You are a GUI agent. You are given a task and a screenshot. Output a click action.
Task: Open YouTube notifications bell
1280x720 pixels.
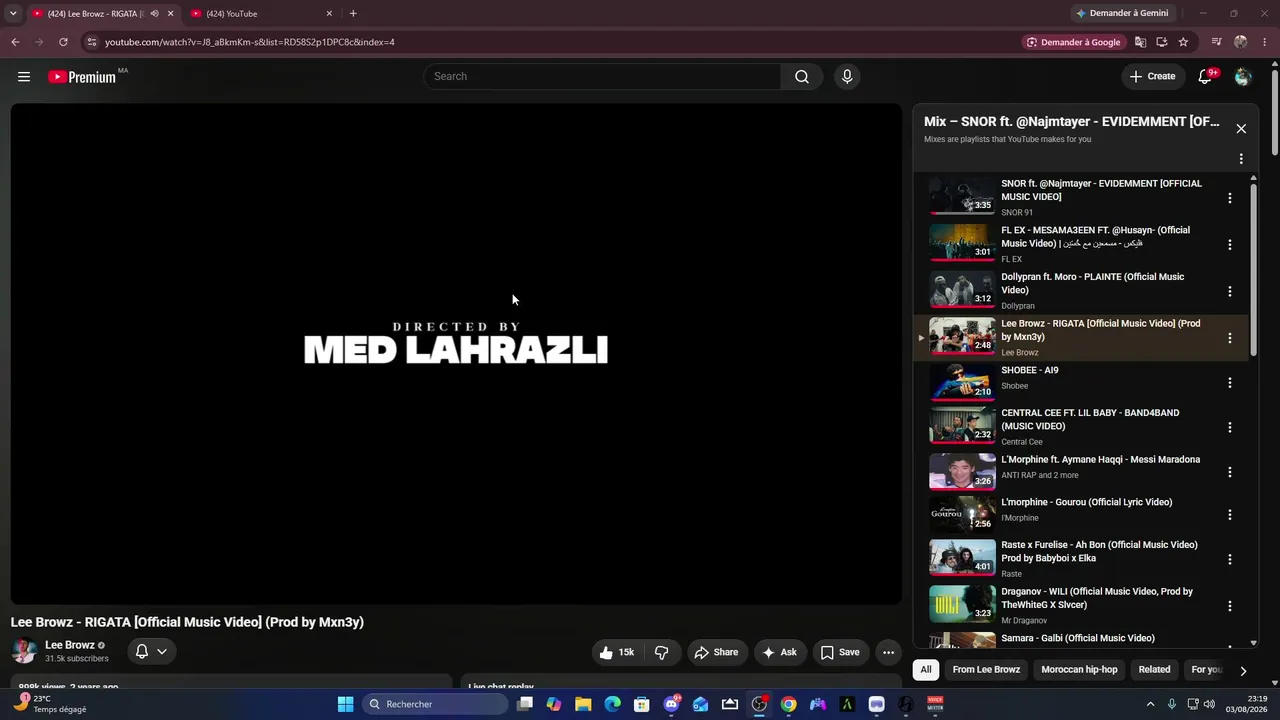(x=1205, y=77)
